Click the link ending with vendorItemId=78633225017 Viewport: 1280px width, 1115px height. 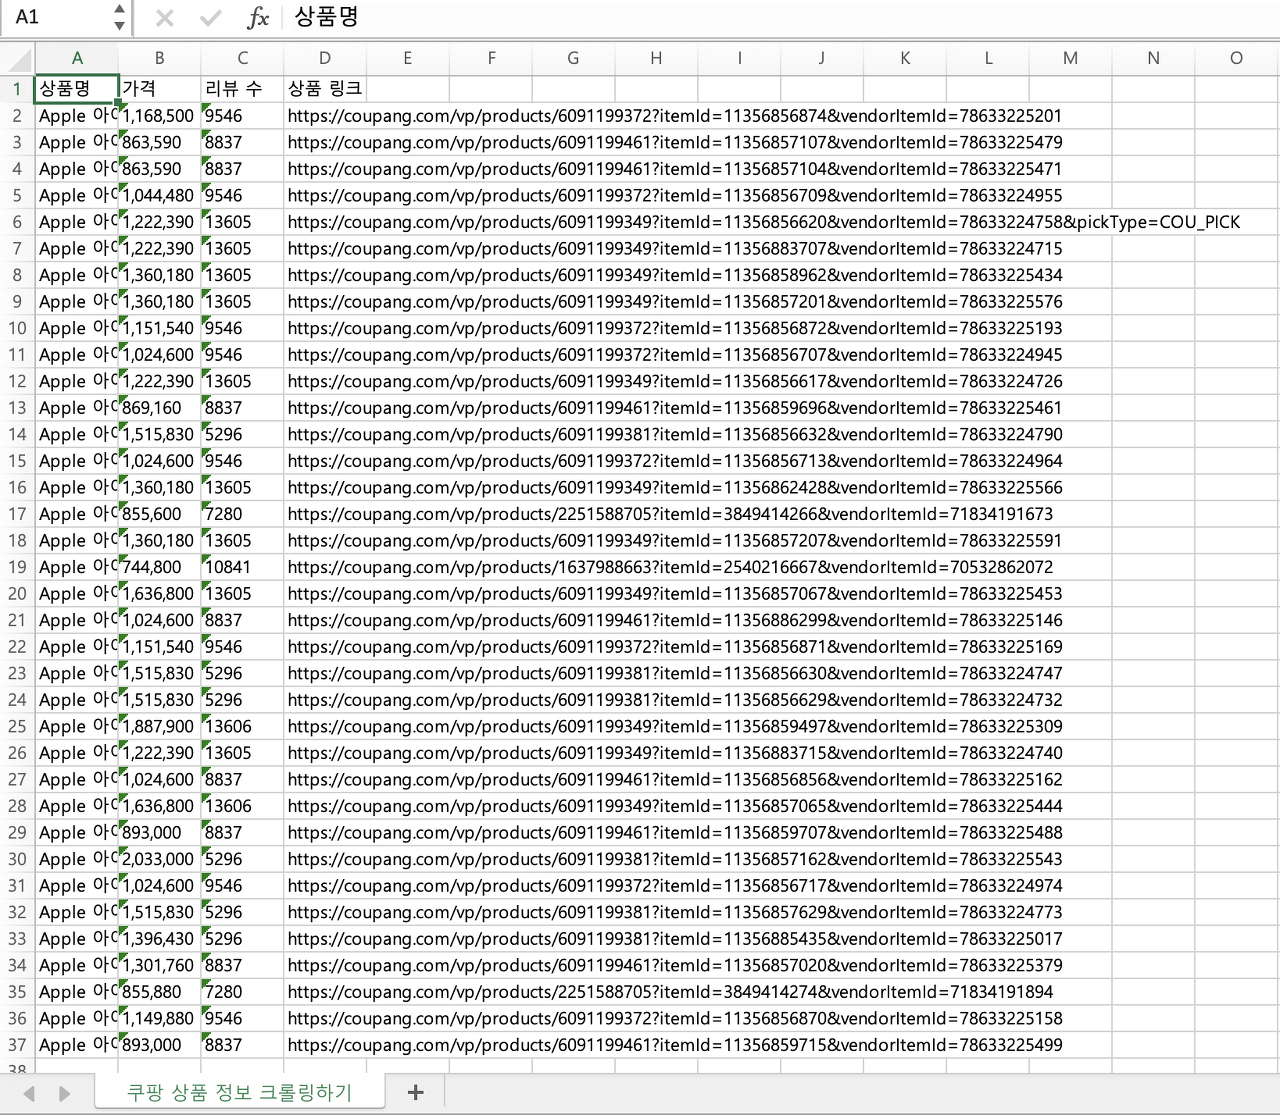pos(675,939)
